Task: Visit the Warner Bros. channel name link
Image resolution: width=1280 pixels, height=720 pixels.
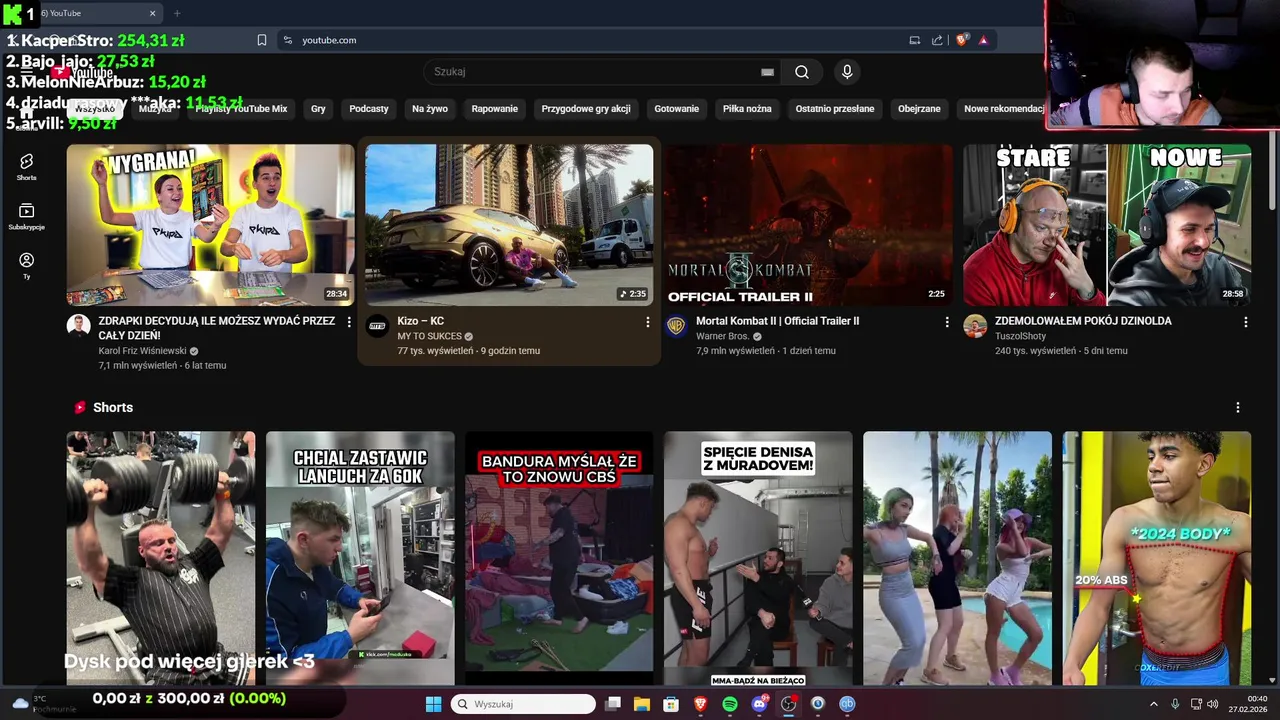Action: tap(722, 336)
